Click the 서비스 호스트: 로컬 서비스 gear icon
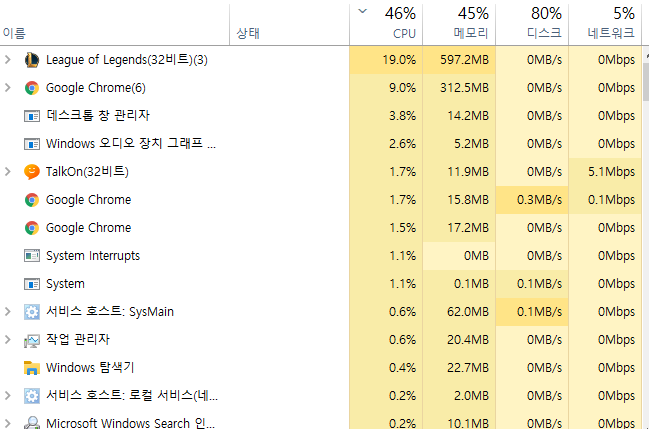 (32, 396)
